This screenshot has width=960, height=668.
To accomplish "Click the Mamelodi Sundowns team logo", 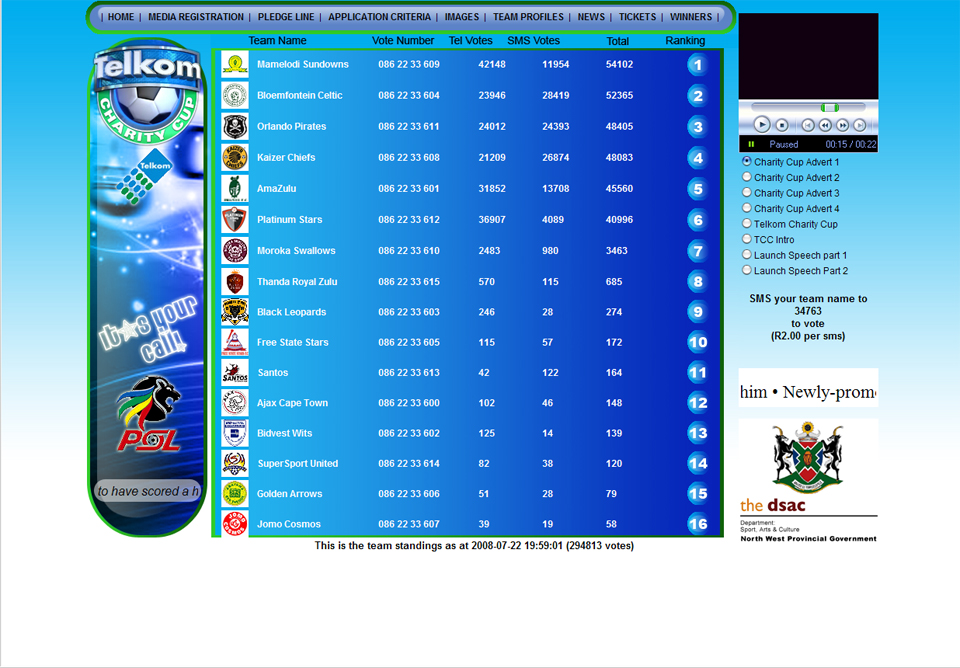I will (x=234, y=64).
